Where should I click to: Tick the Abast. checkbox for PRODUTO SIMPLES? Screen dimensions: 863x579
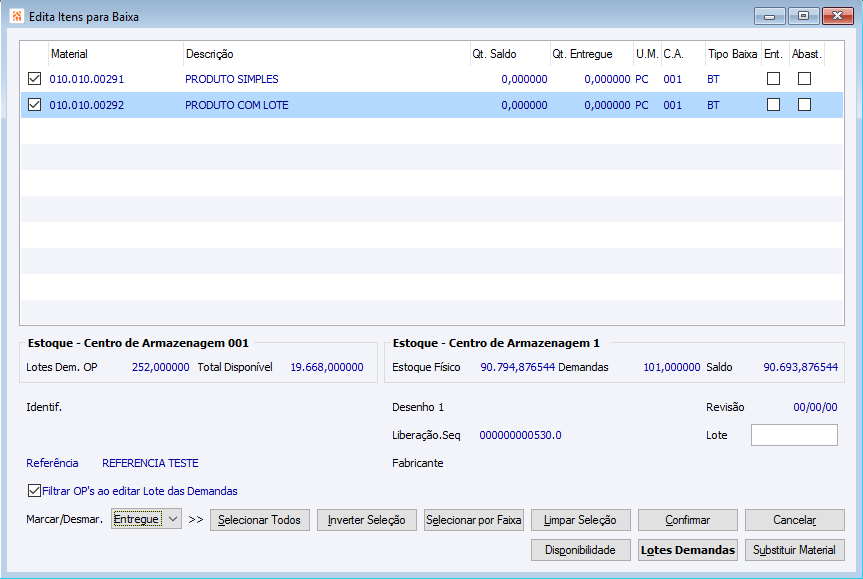[x=804, y=79]
